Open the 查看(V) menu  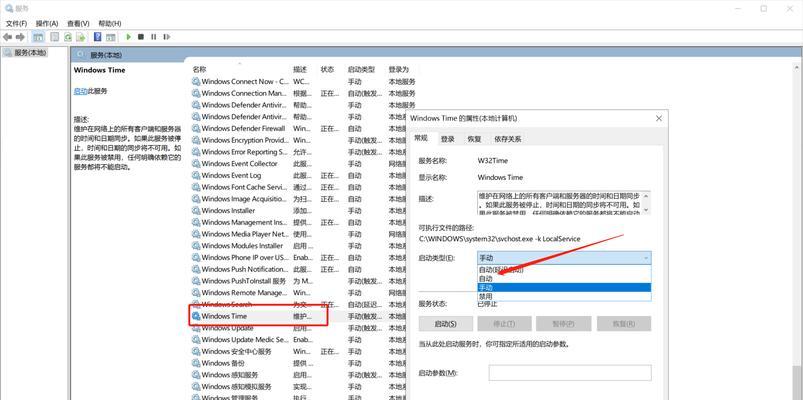(78, 24)
